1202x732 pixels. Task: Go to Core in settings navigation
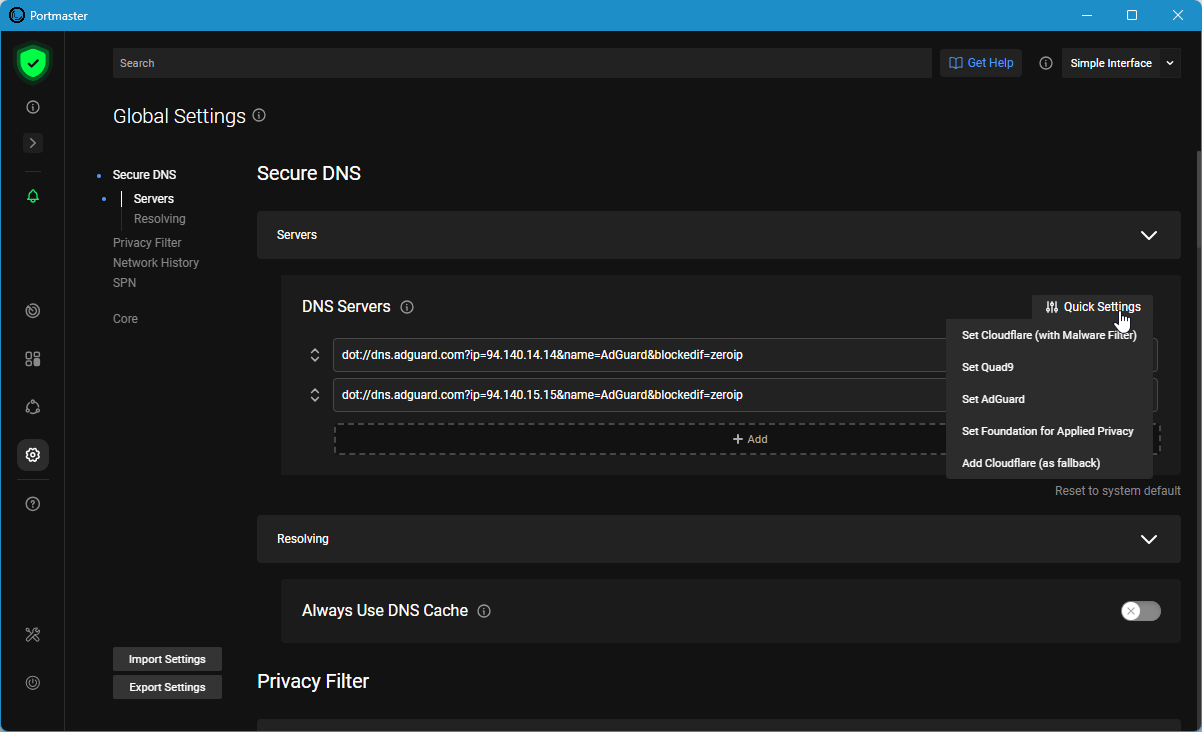(x=125, y=319)
